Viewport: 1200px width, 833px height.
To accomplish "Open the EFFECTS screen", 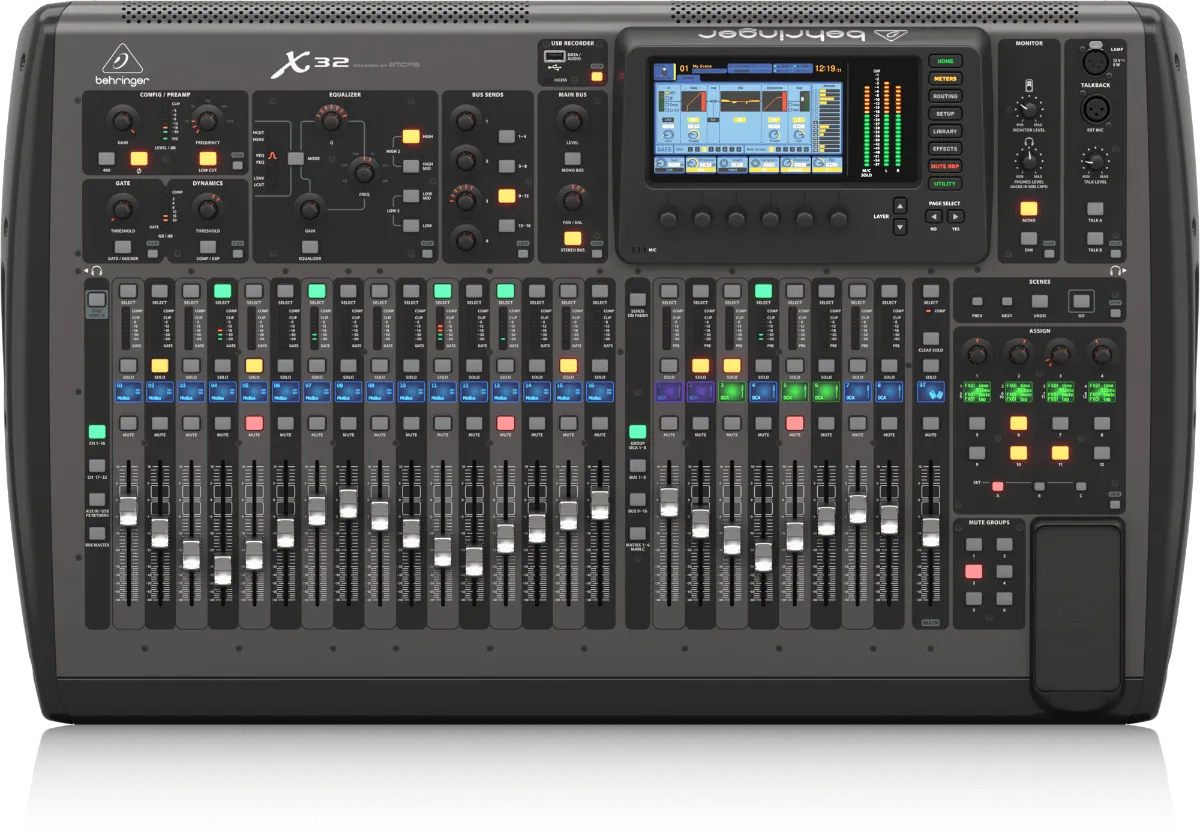I will [x=945, y=149].
